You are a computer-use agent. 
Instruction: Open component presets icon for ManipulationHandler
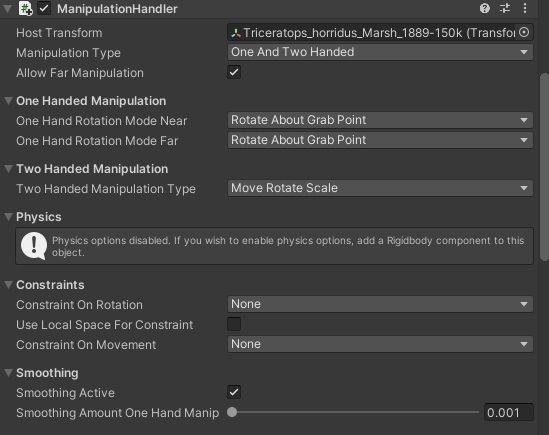point(505,8)
